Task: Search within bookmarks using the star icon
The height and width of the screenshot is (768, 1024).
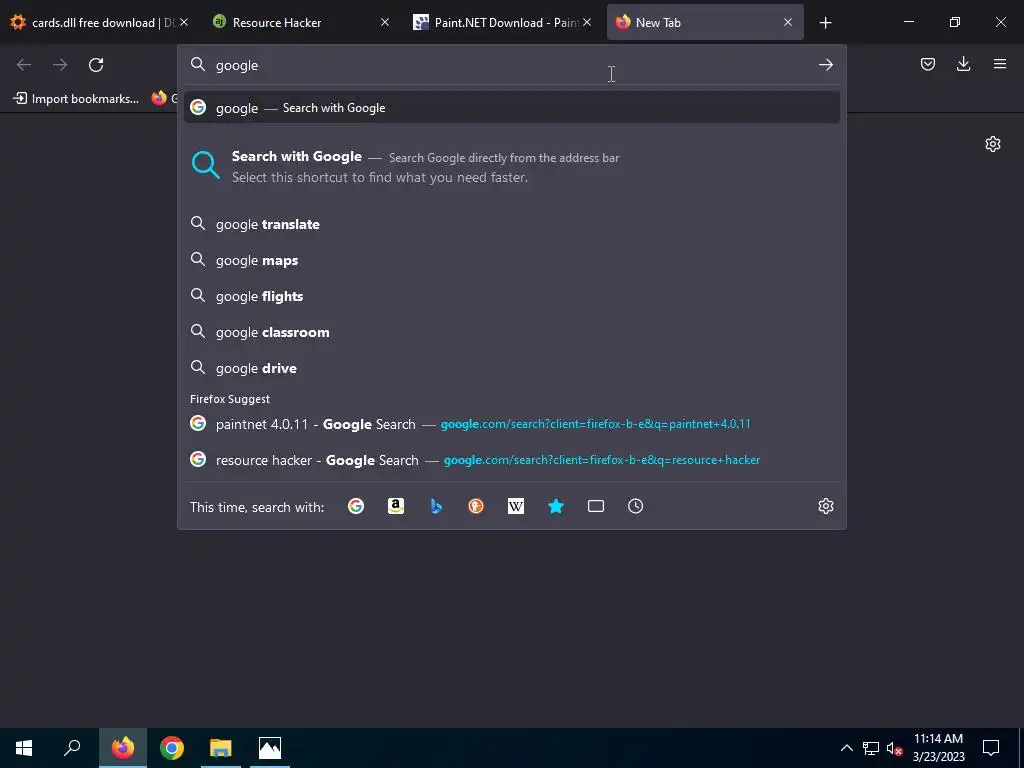Action: [x=556, y=506]
